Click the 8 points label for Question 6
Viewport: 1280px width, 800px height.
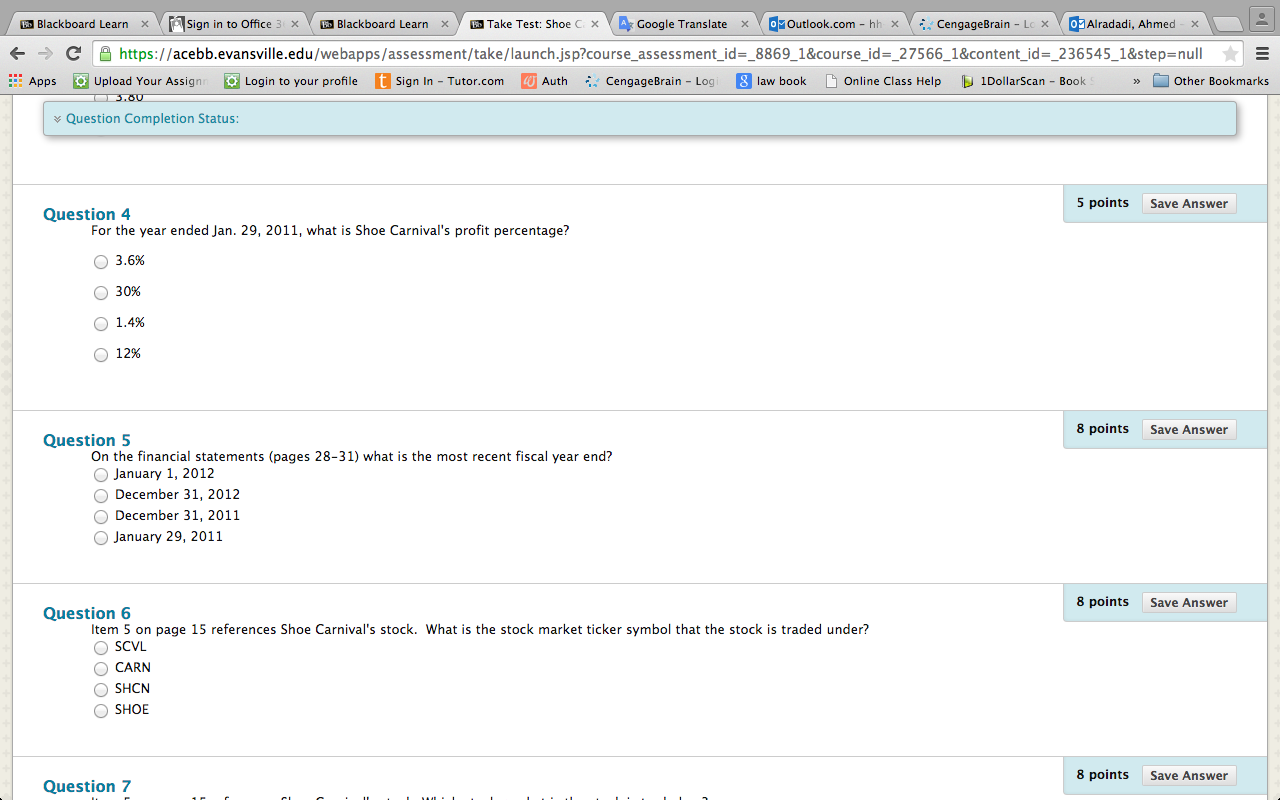point(1103,602)
